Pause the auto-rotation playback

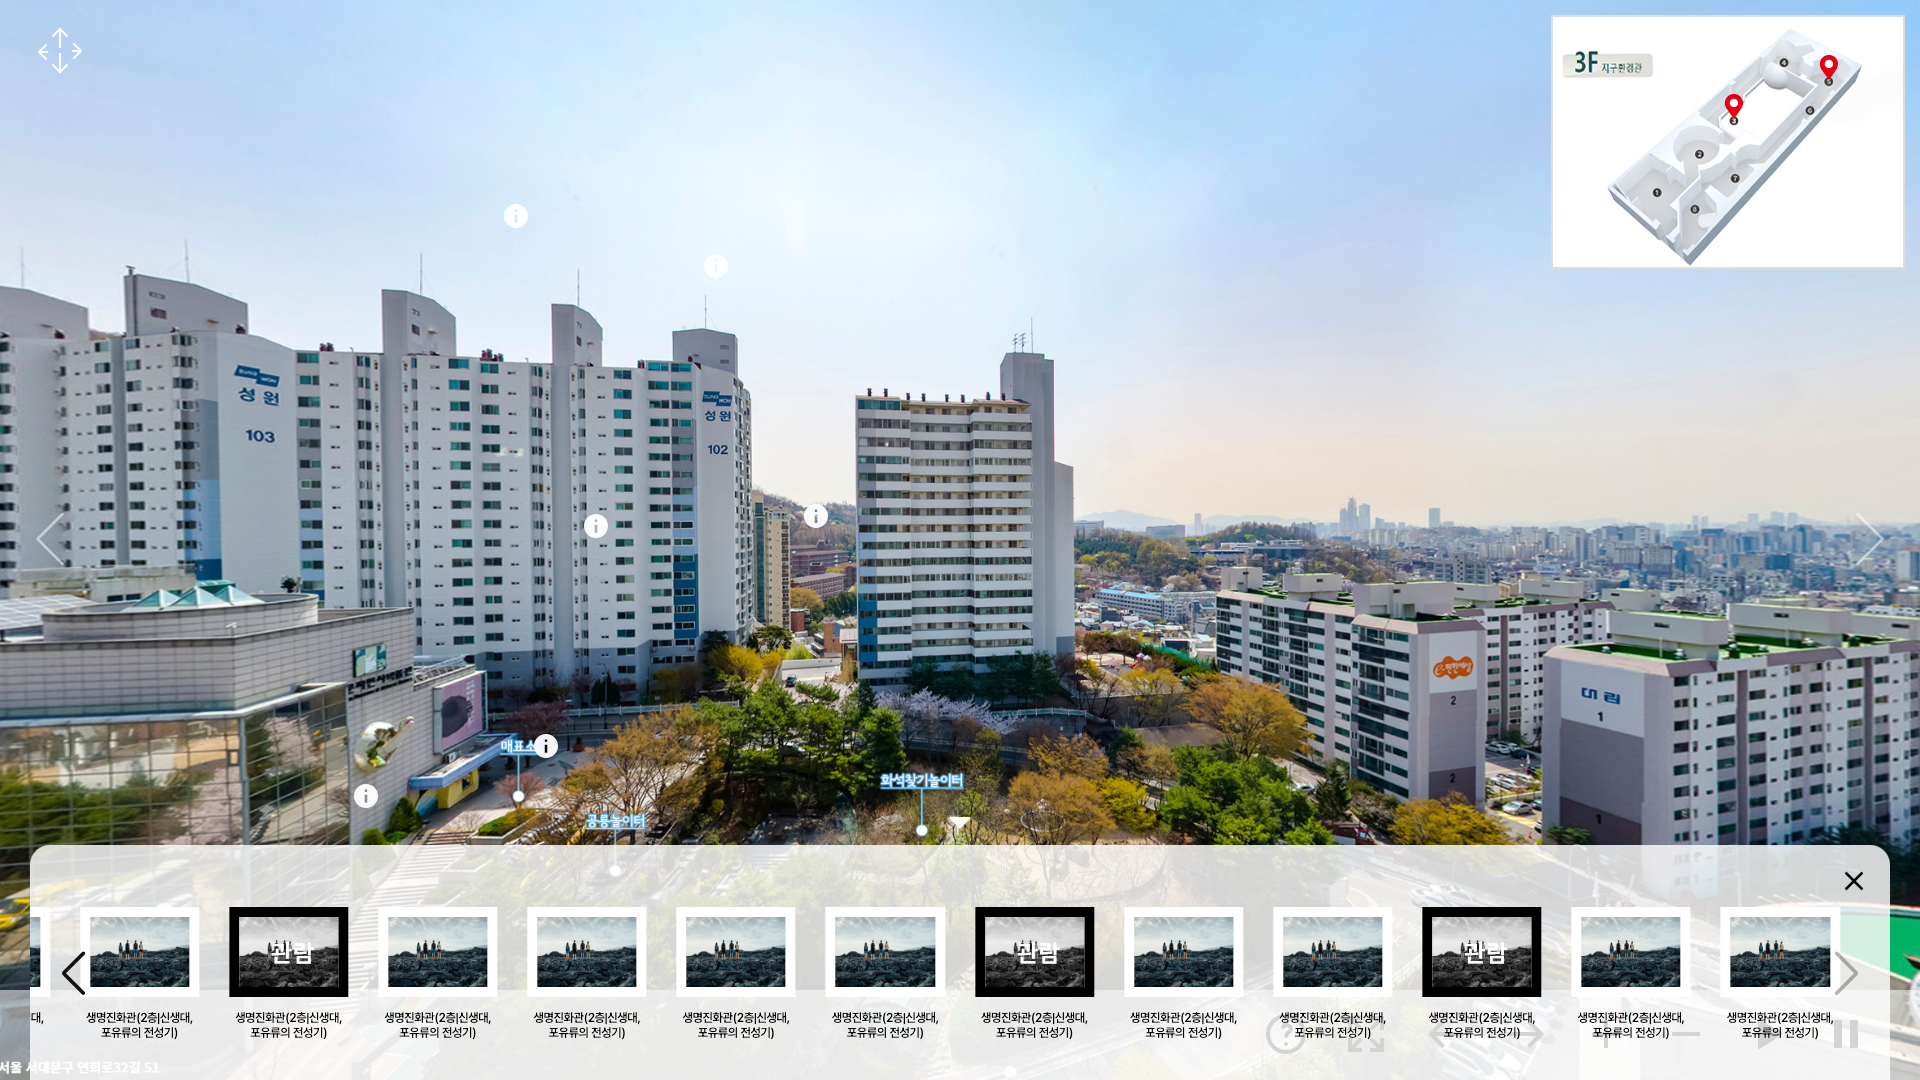coord(1846,1034)
